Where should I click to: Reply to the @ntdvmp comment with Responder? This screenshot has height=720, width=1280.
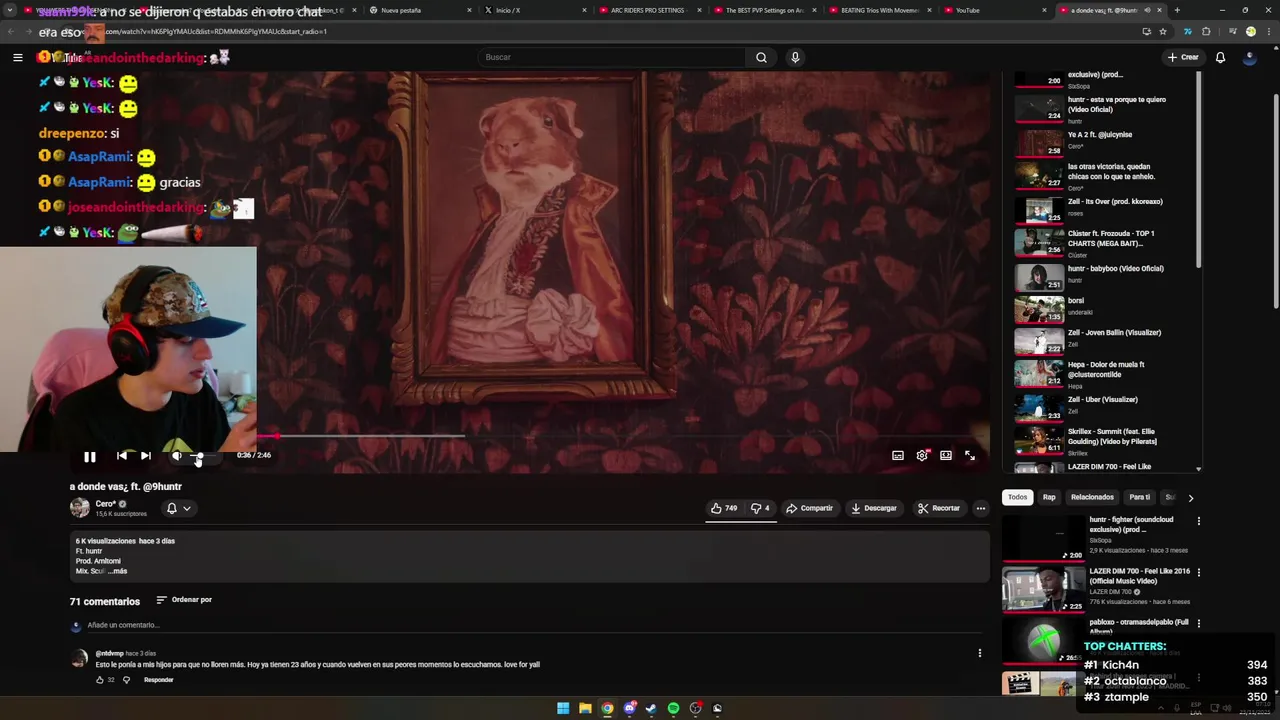158,680
